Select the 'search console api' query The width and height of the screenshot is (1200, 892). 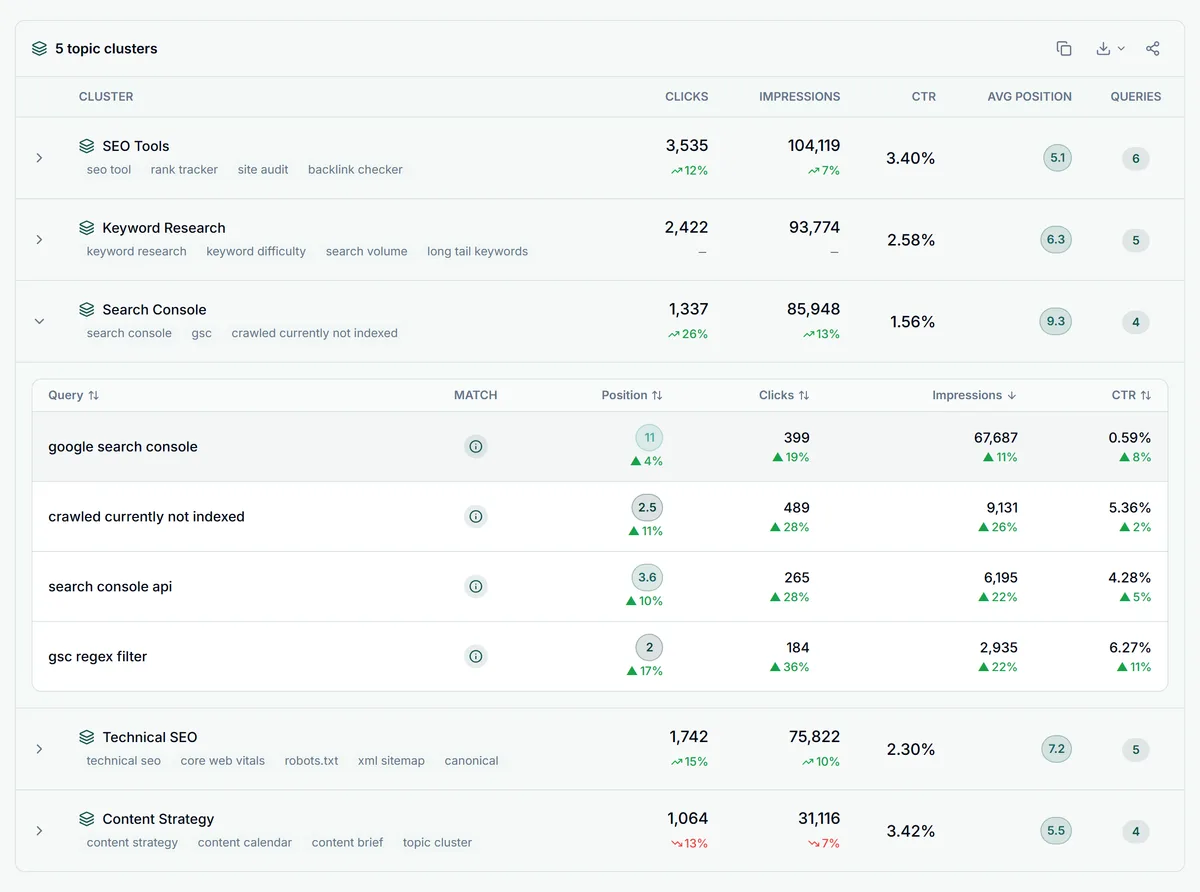click(110, 587)
